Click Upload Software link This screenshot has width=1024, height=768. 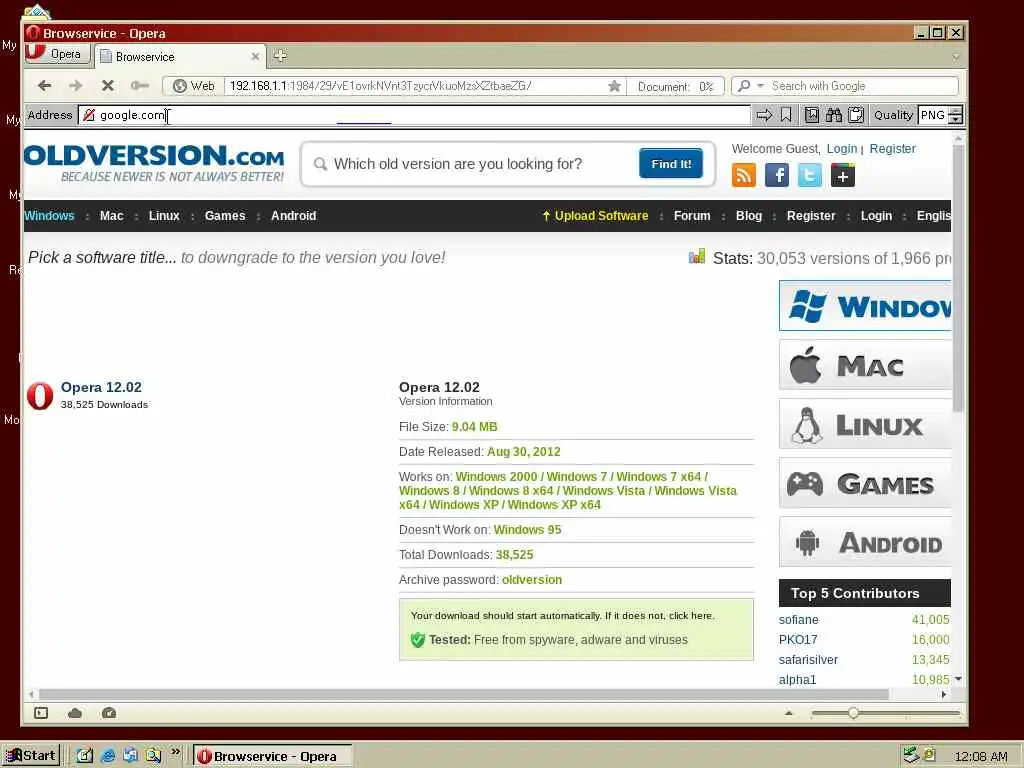click(595, 216)
